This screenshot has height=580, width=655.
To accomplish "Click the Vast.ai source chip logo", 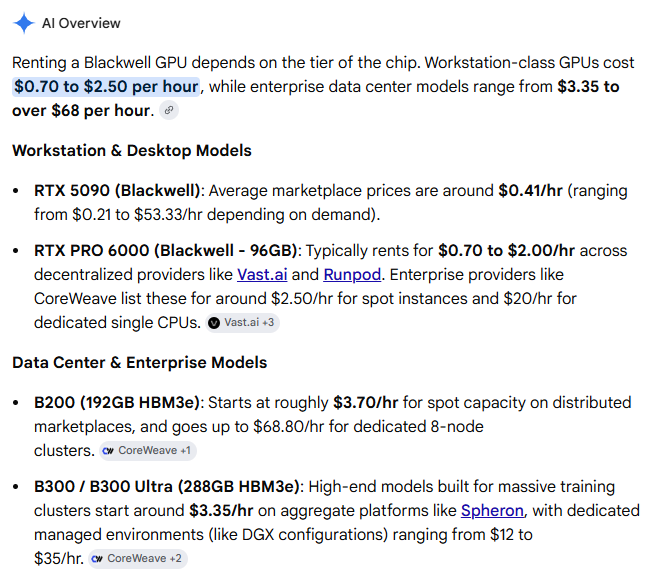I will tap(214, 323).
